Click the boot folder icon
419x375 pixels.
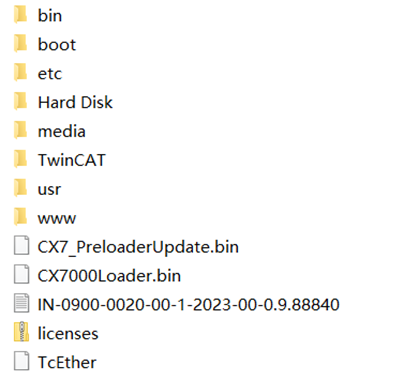pyautogui.click(x=21, y=44)
